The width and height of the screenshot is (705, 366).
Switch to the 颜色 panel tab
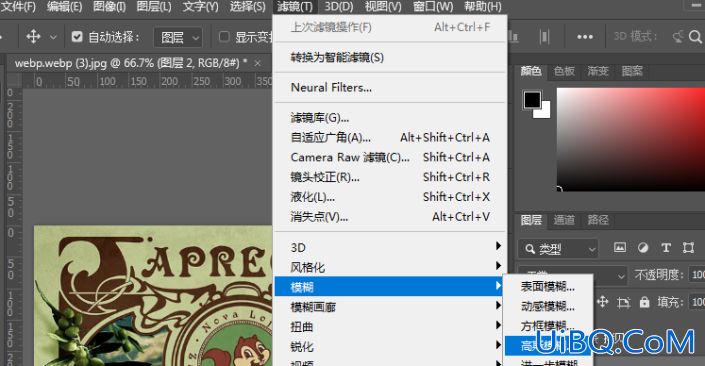click(531, 71)
